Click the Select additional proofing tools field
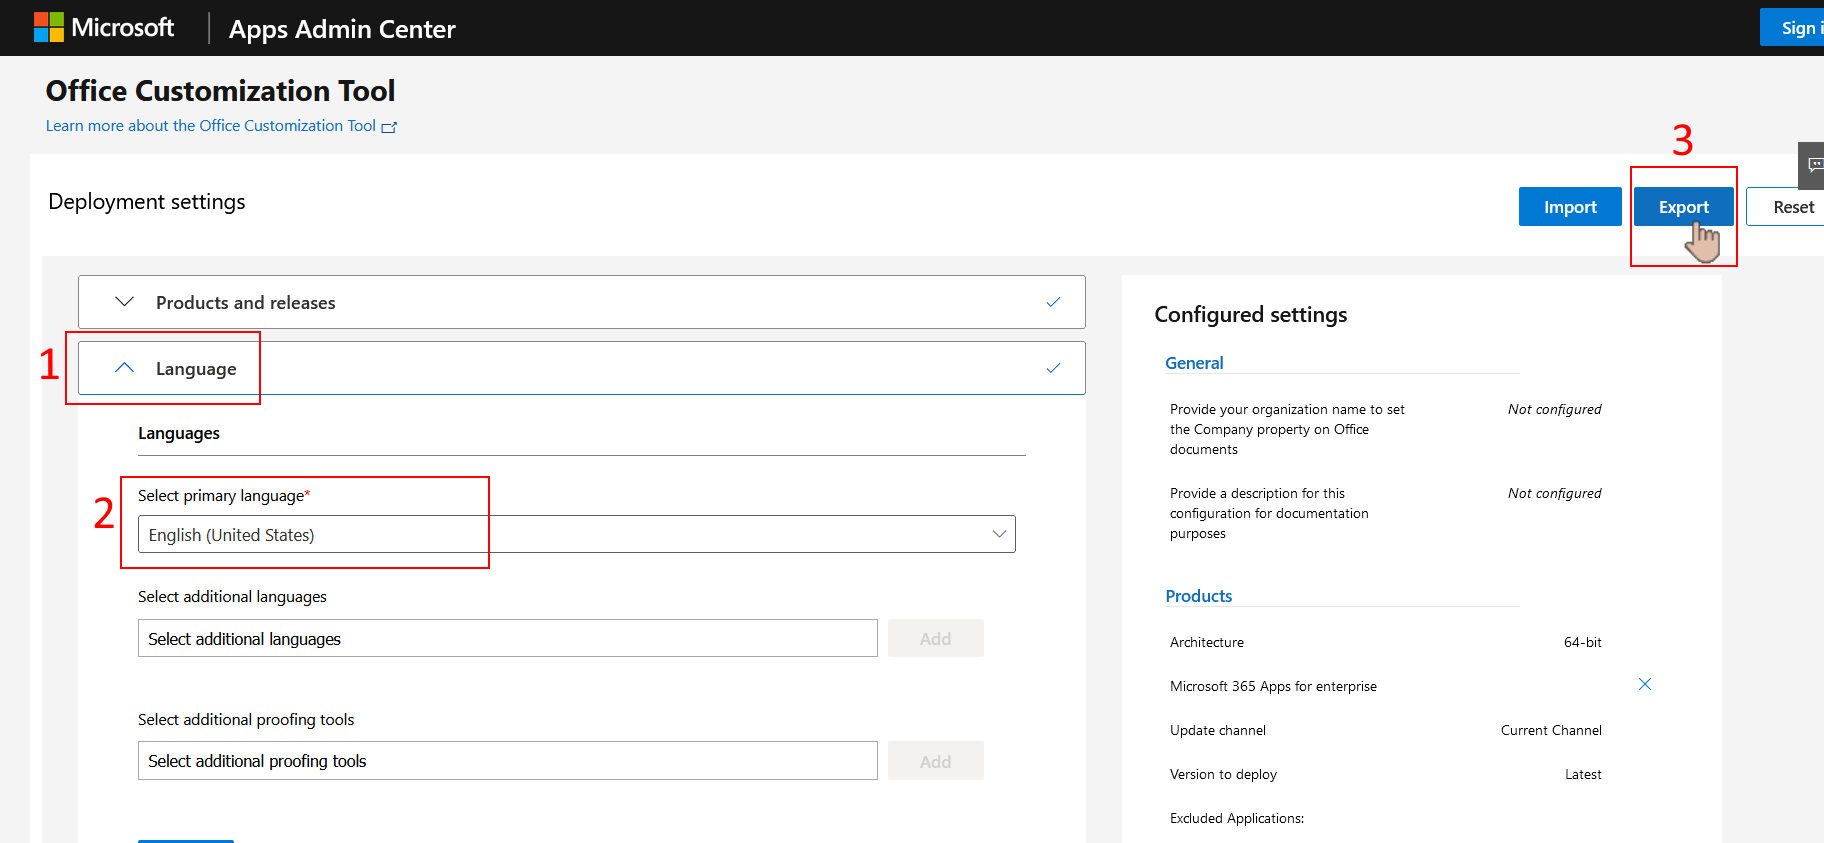The height and width of the screenshot is (843, 1824). point(508,760)
